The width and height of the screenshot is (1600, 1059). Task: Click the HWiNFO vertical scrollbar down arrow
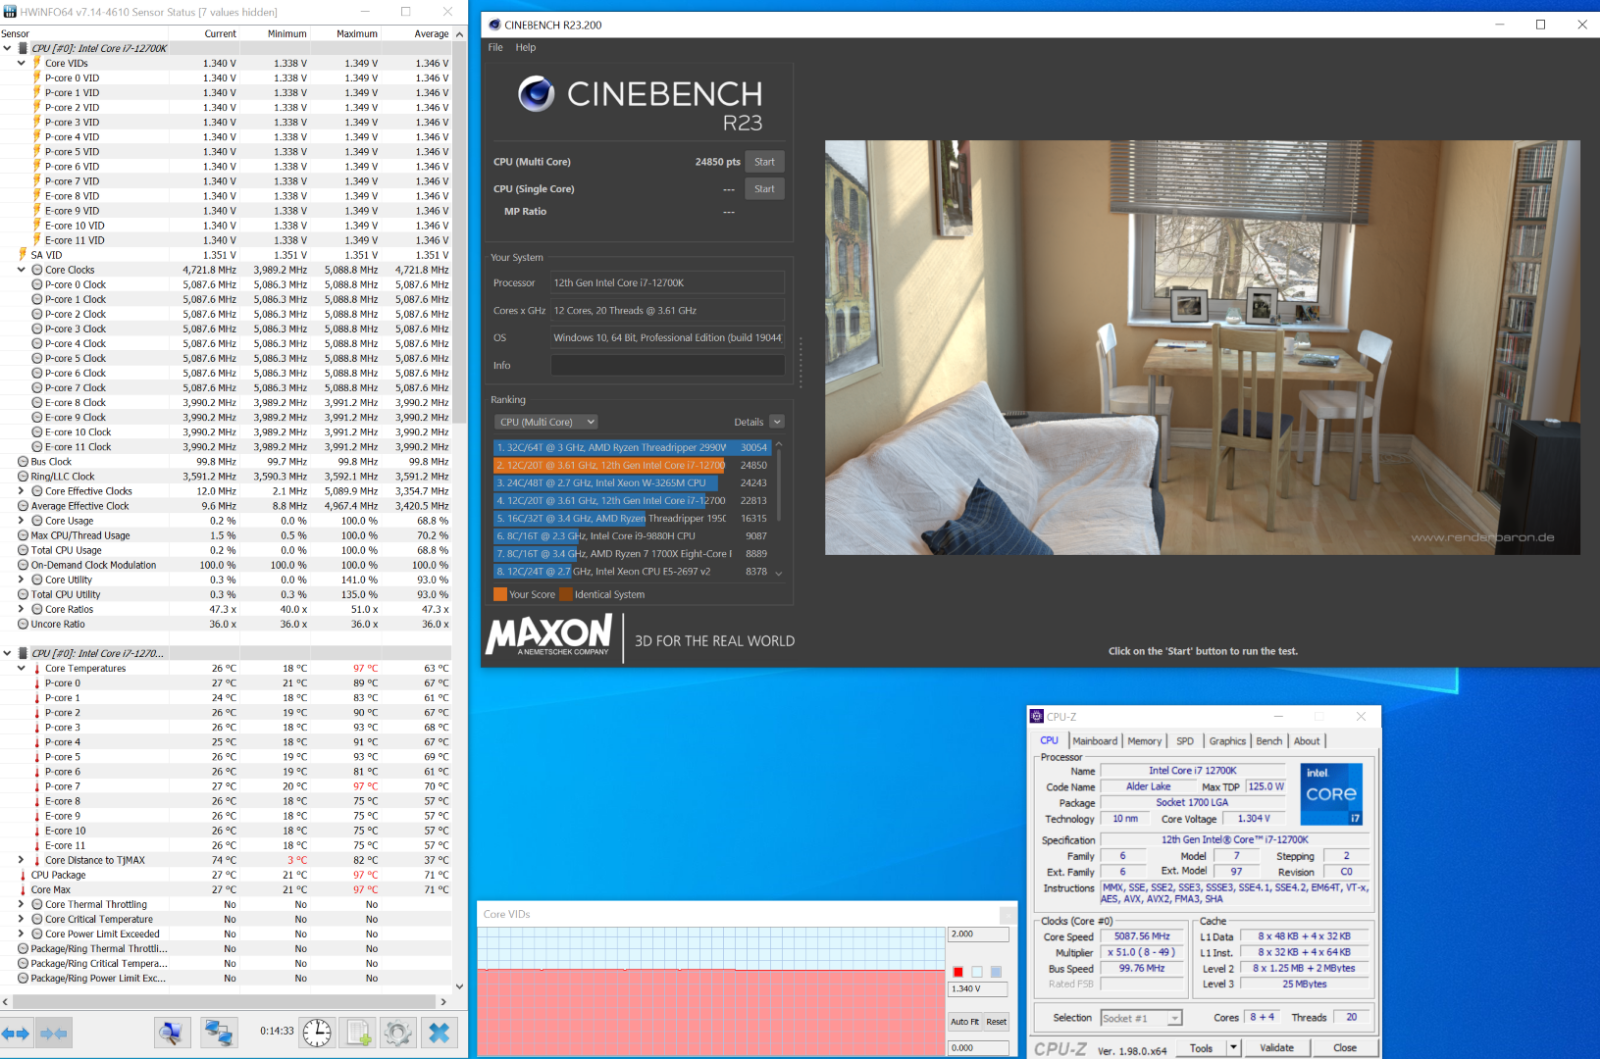[460, 987]
